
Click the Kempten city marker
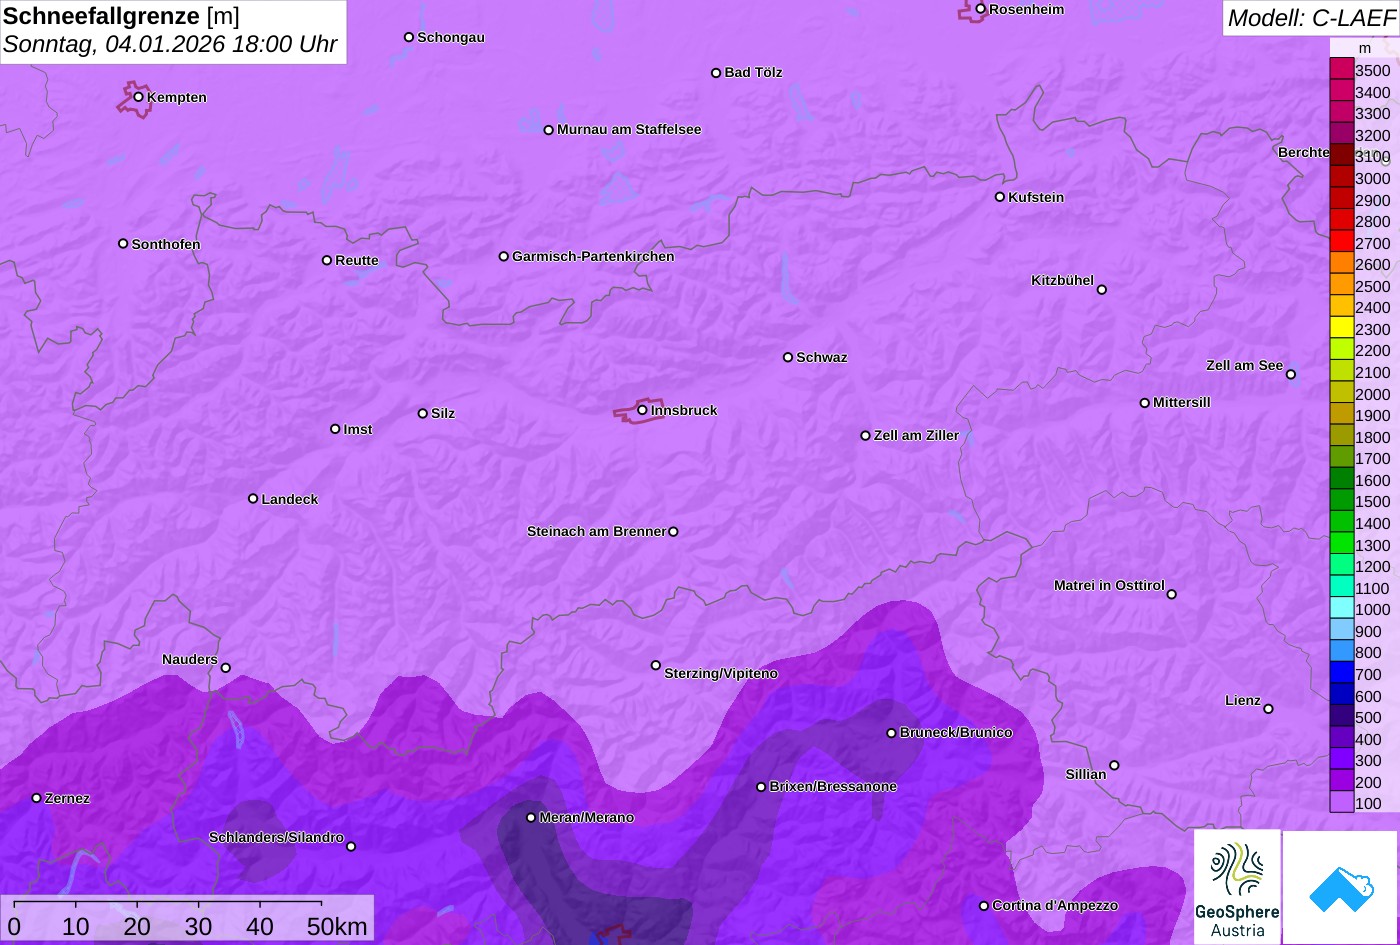pyautogui.click(x=139, y=97)
